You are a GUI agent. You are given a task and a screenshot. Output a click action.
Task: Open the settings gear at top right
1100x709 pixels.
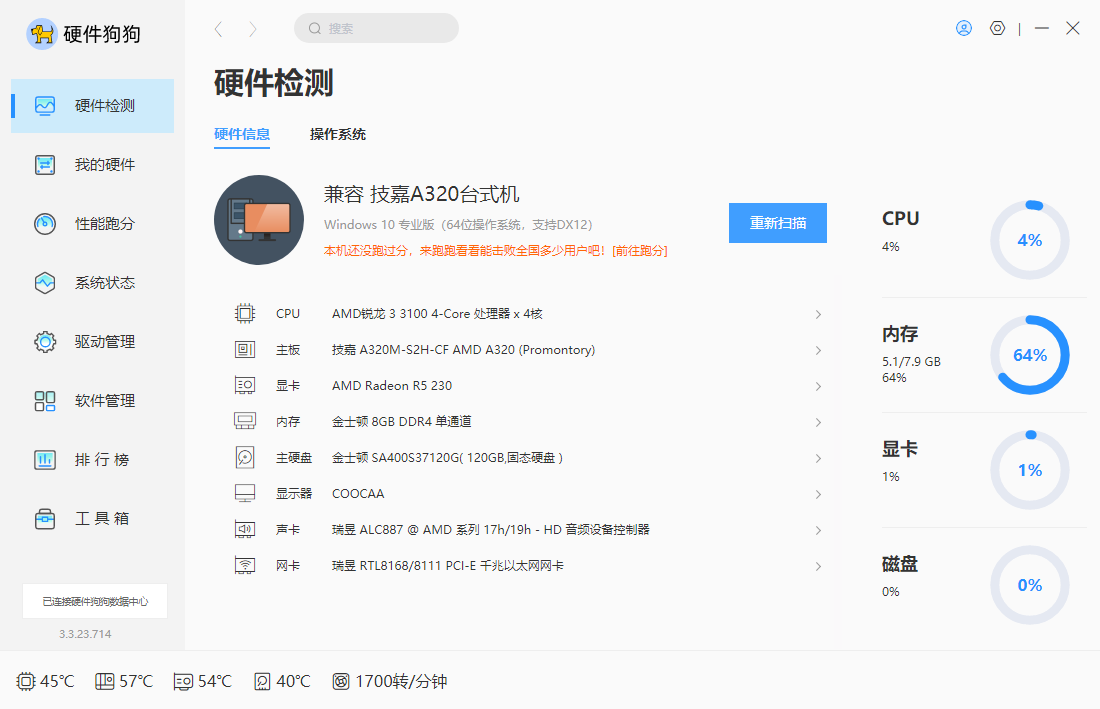997,28
